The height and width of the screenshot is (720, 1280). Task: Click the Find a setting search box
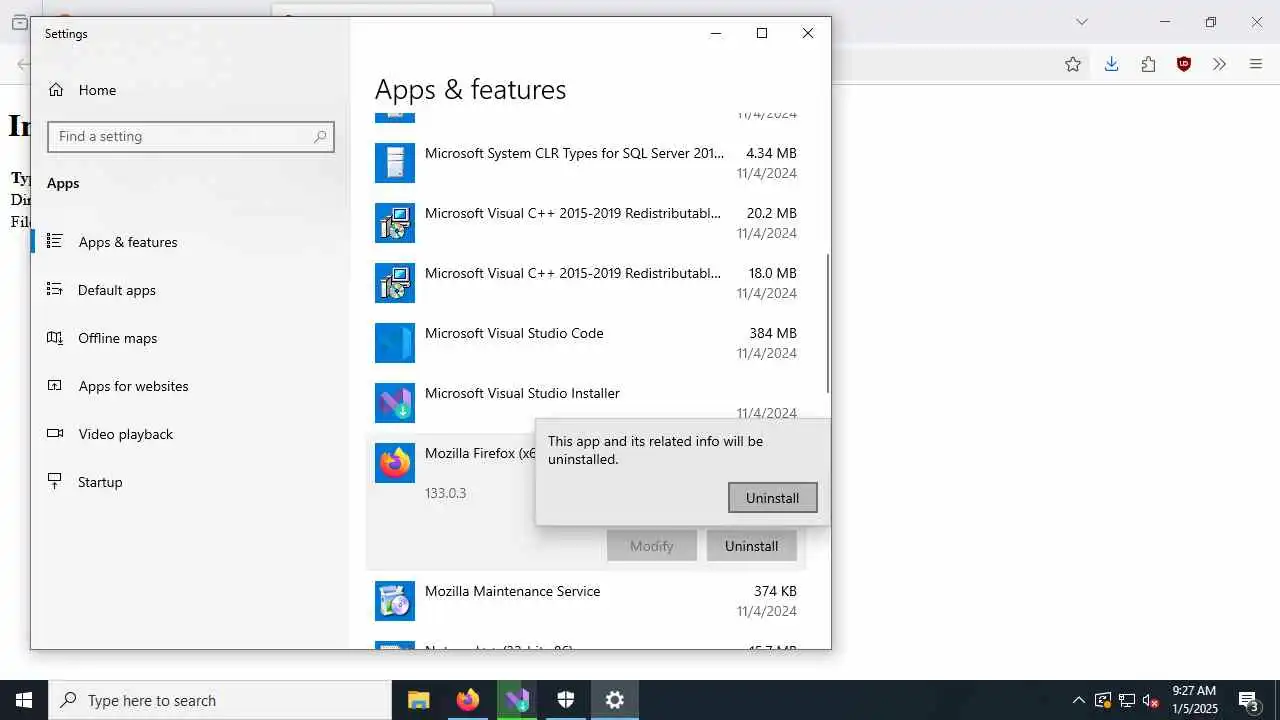191,136
